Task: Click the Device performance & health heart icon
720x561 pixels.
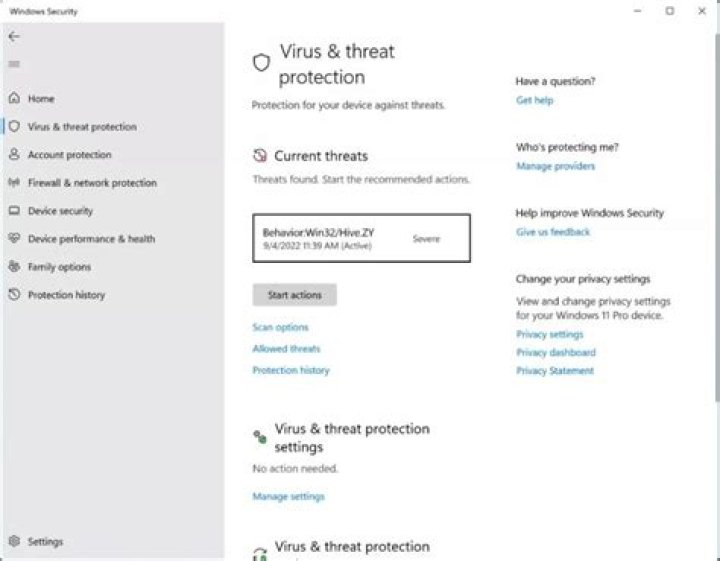Action: coord(14,239)
